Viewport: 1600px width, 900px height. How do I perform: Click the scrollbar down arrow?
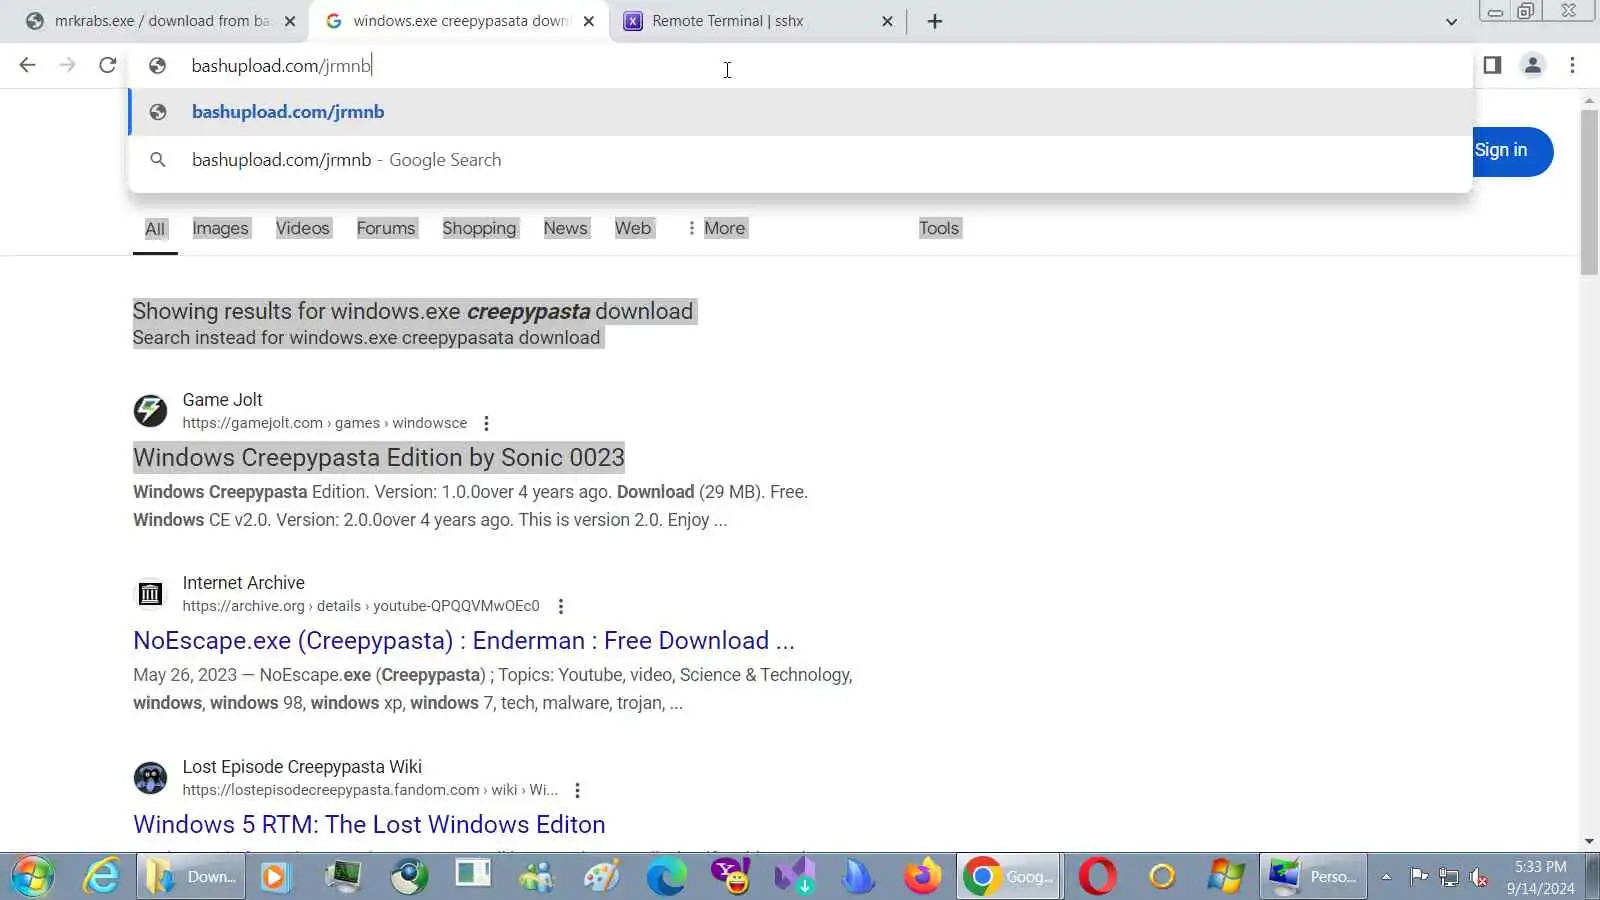(x=1589, y=842)
